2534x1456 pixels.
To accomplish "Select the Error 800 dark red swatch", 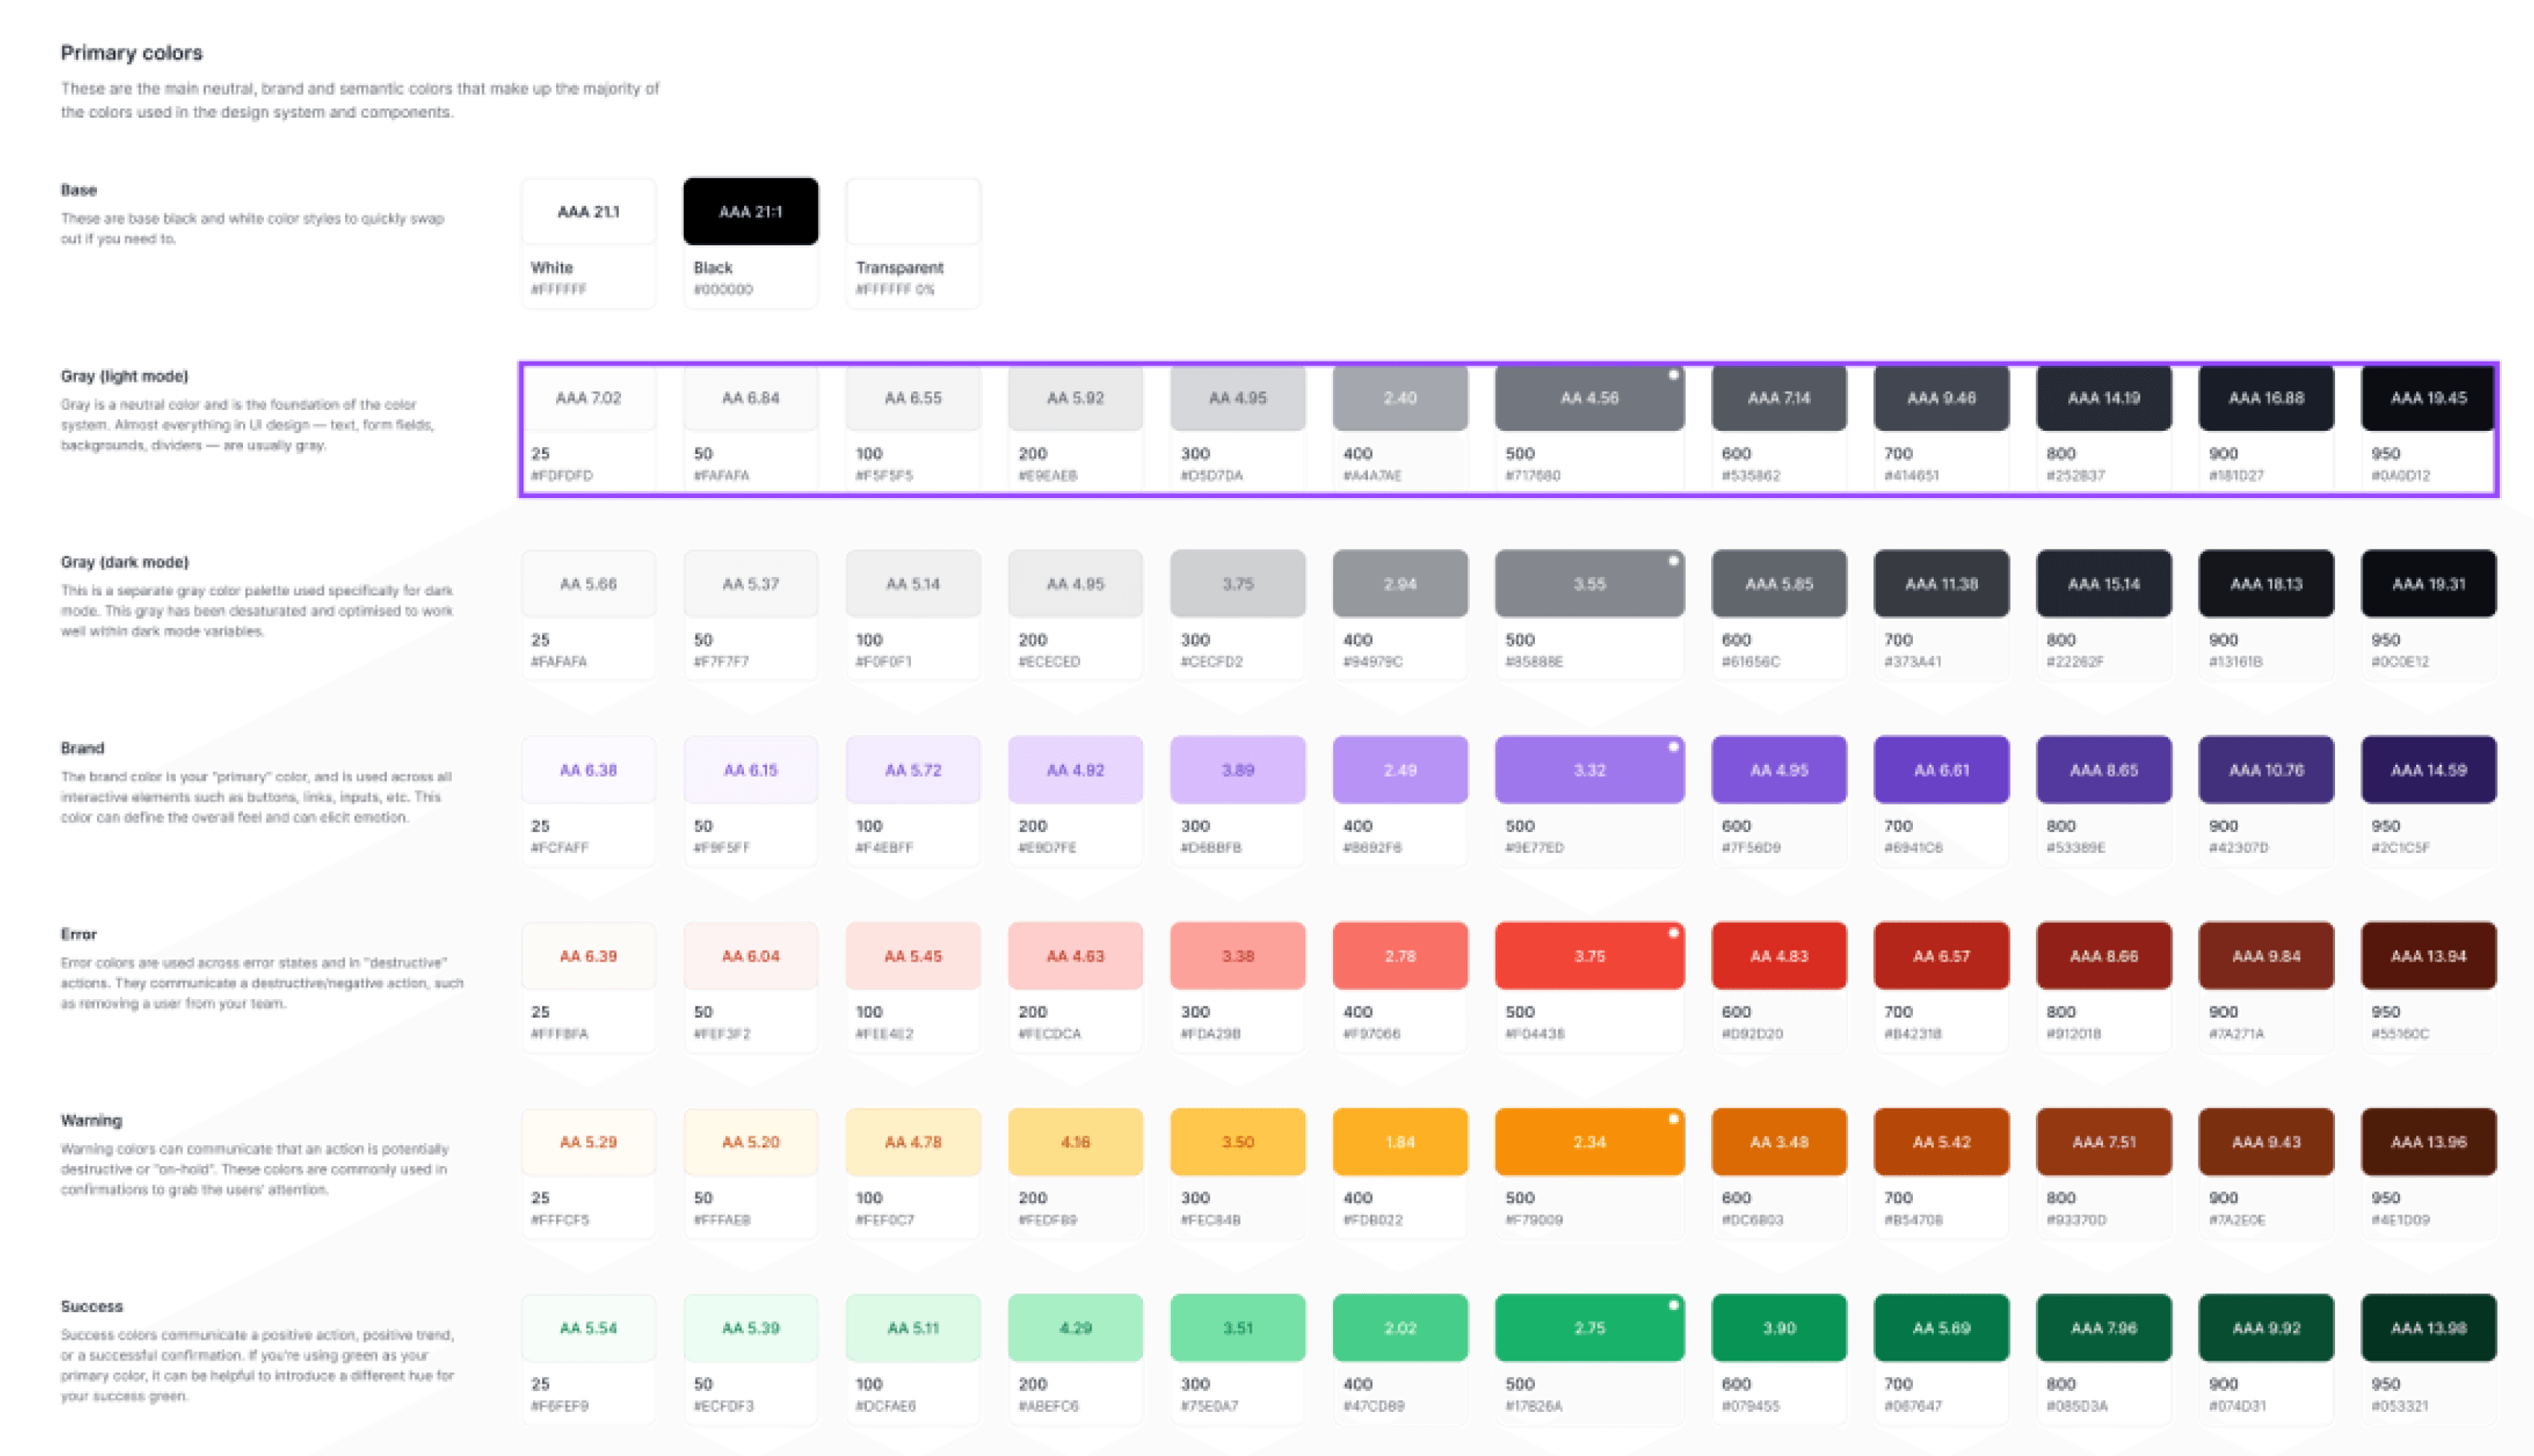I will pos(2103,956).
